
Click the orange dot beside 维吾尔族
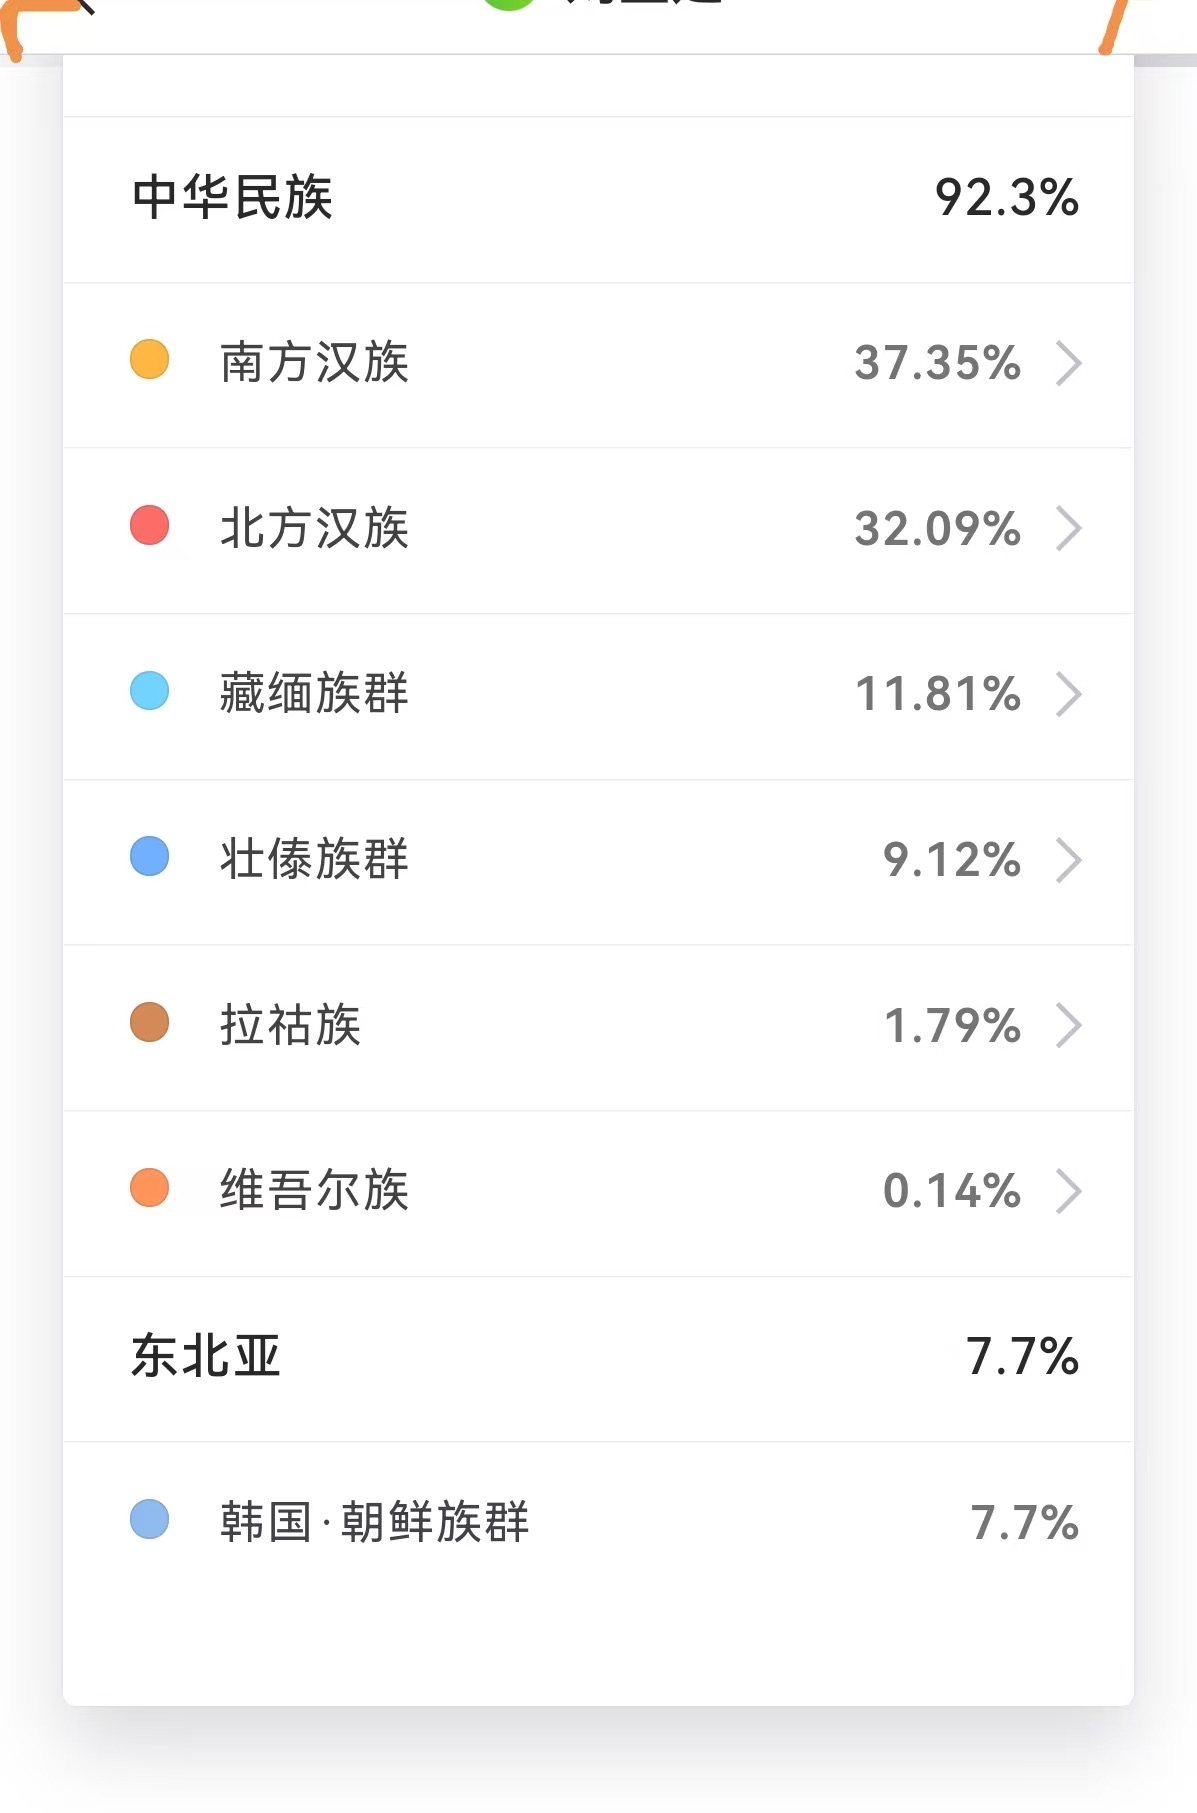[150, 1187]
